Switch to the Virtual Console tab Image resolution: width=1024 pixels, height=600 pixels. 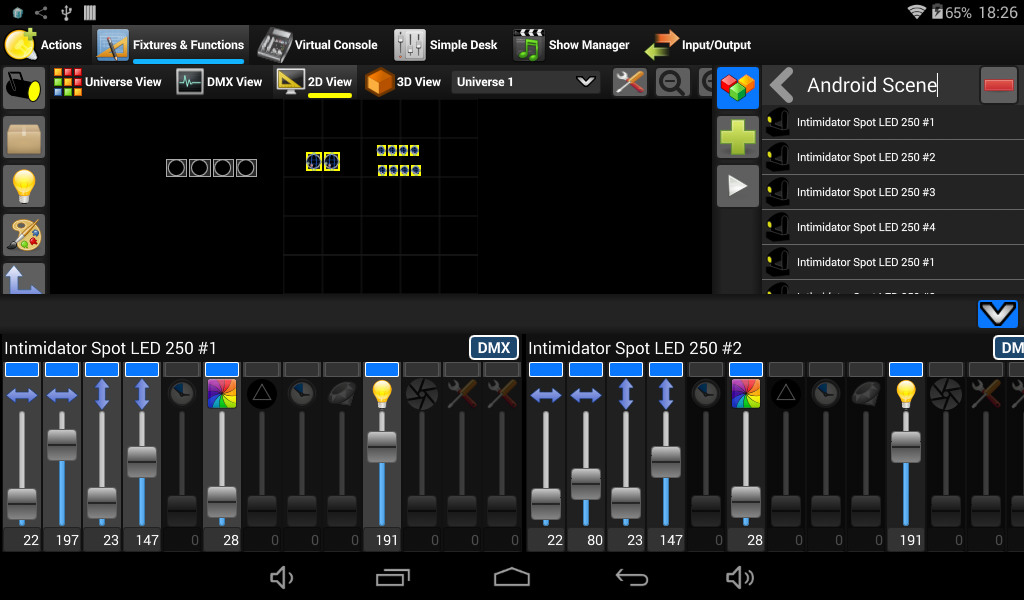pos(317,45)
